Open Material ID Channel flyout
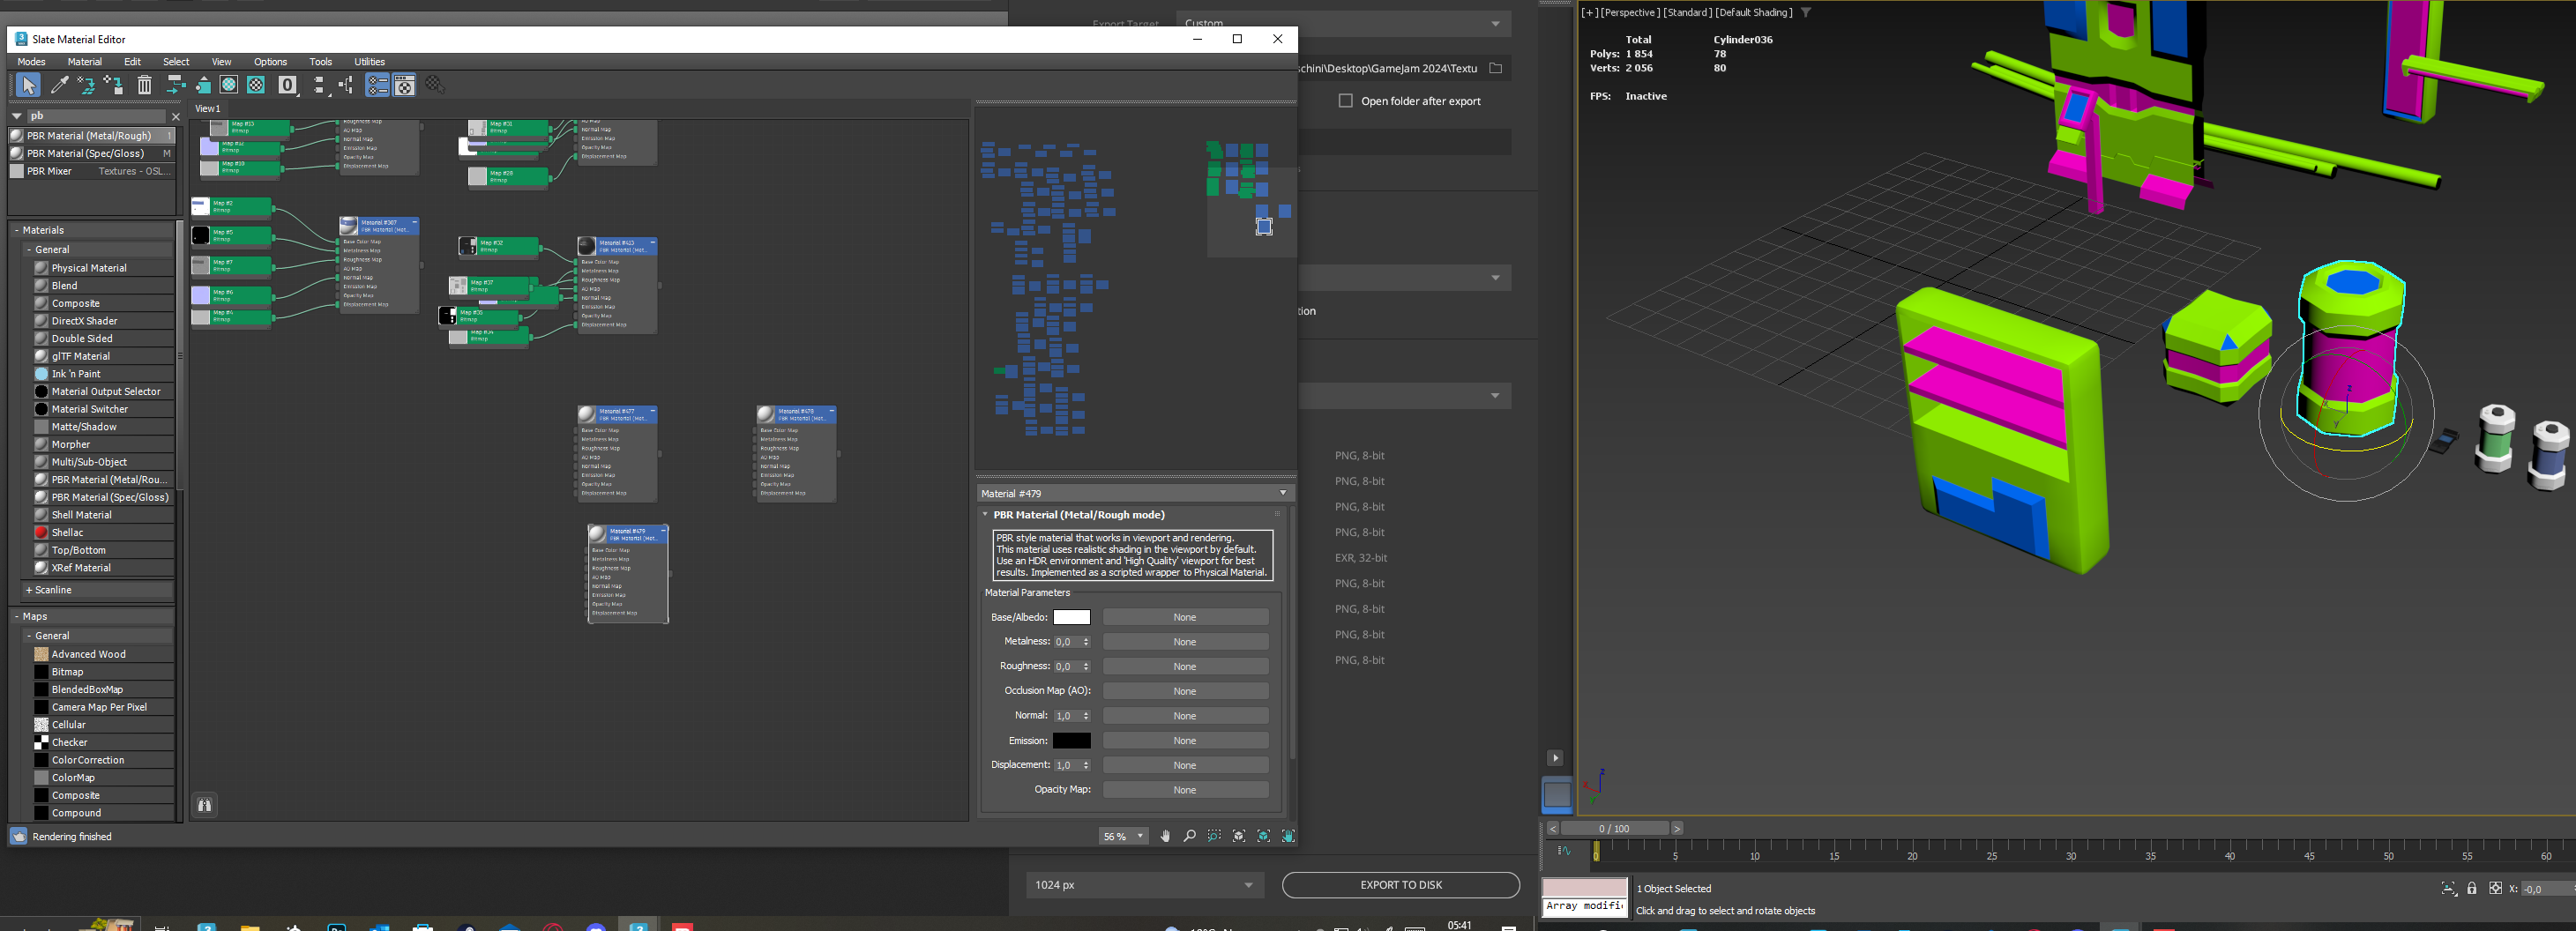The image size is (2576, 931). coord(288,85)
